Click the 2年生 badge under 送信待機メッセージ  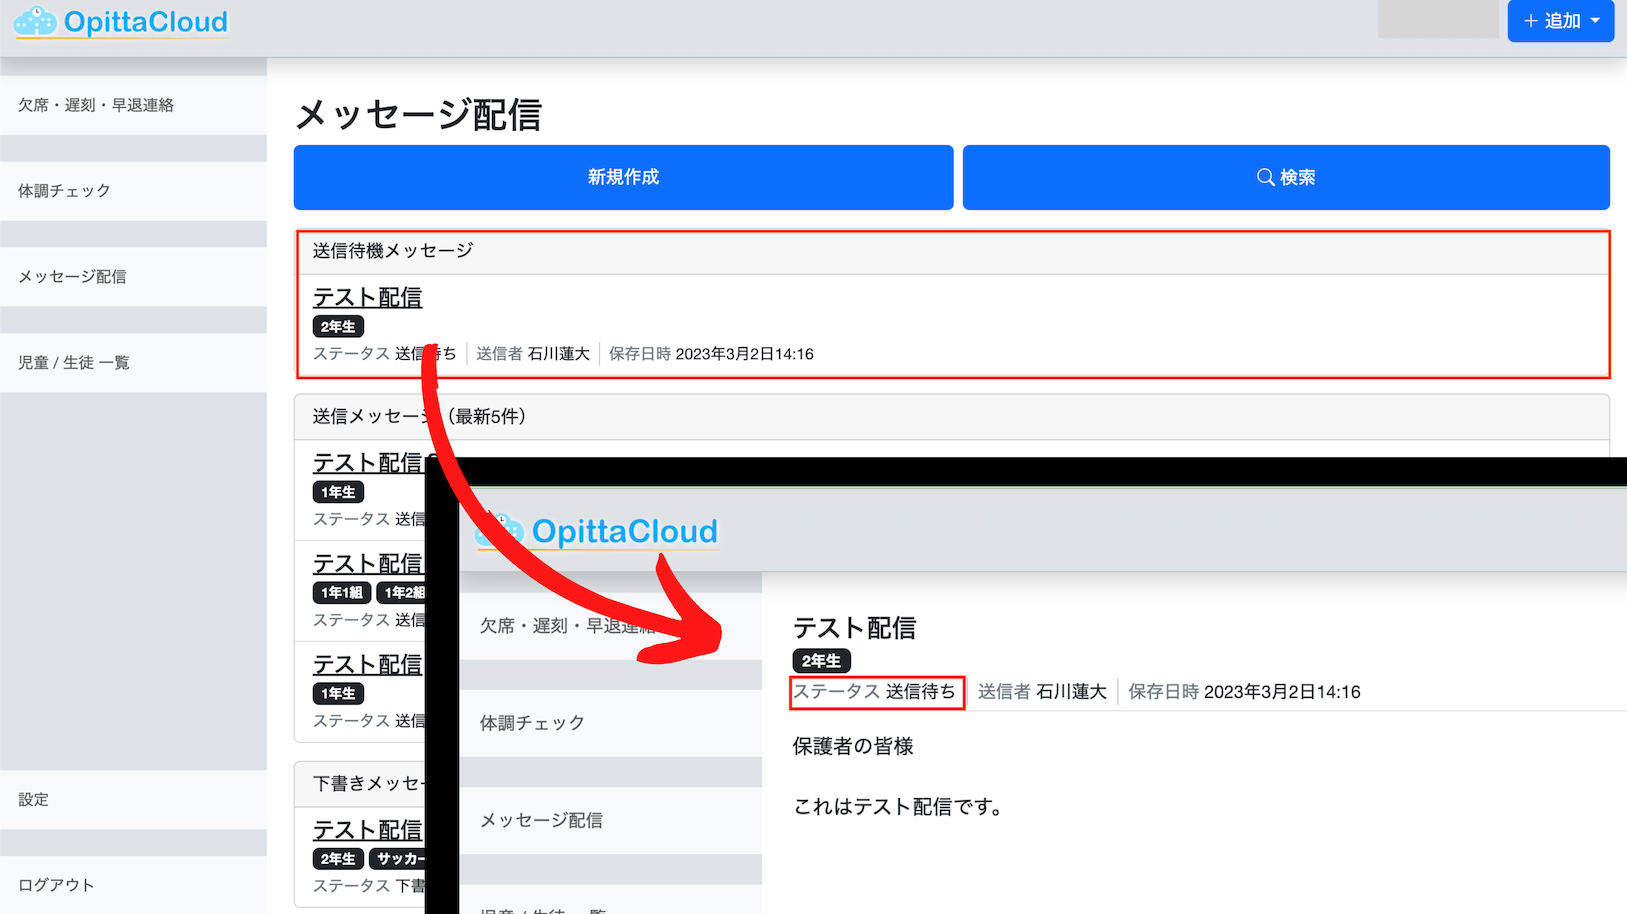[x=338, y=327]
